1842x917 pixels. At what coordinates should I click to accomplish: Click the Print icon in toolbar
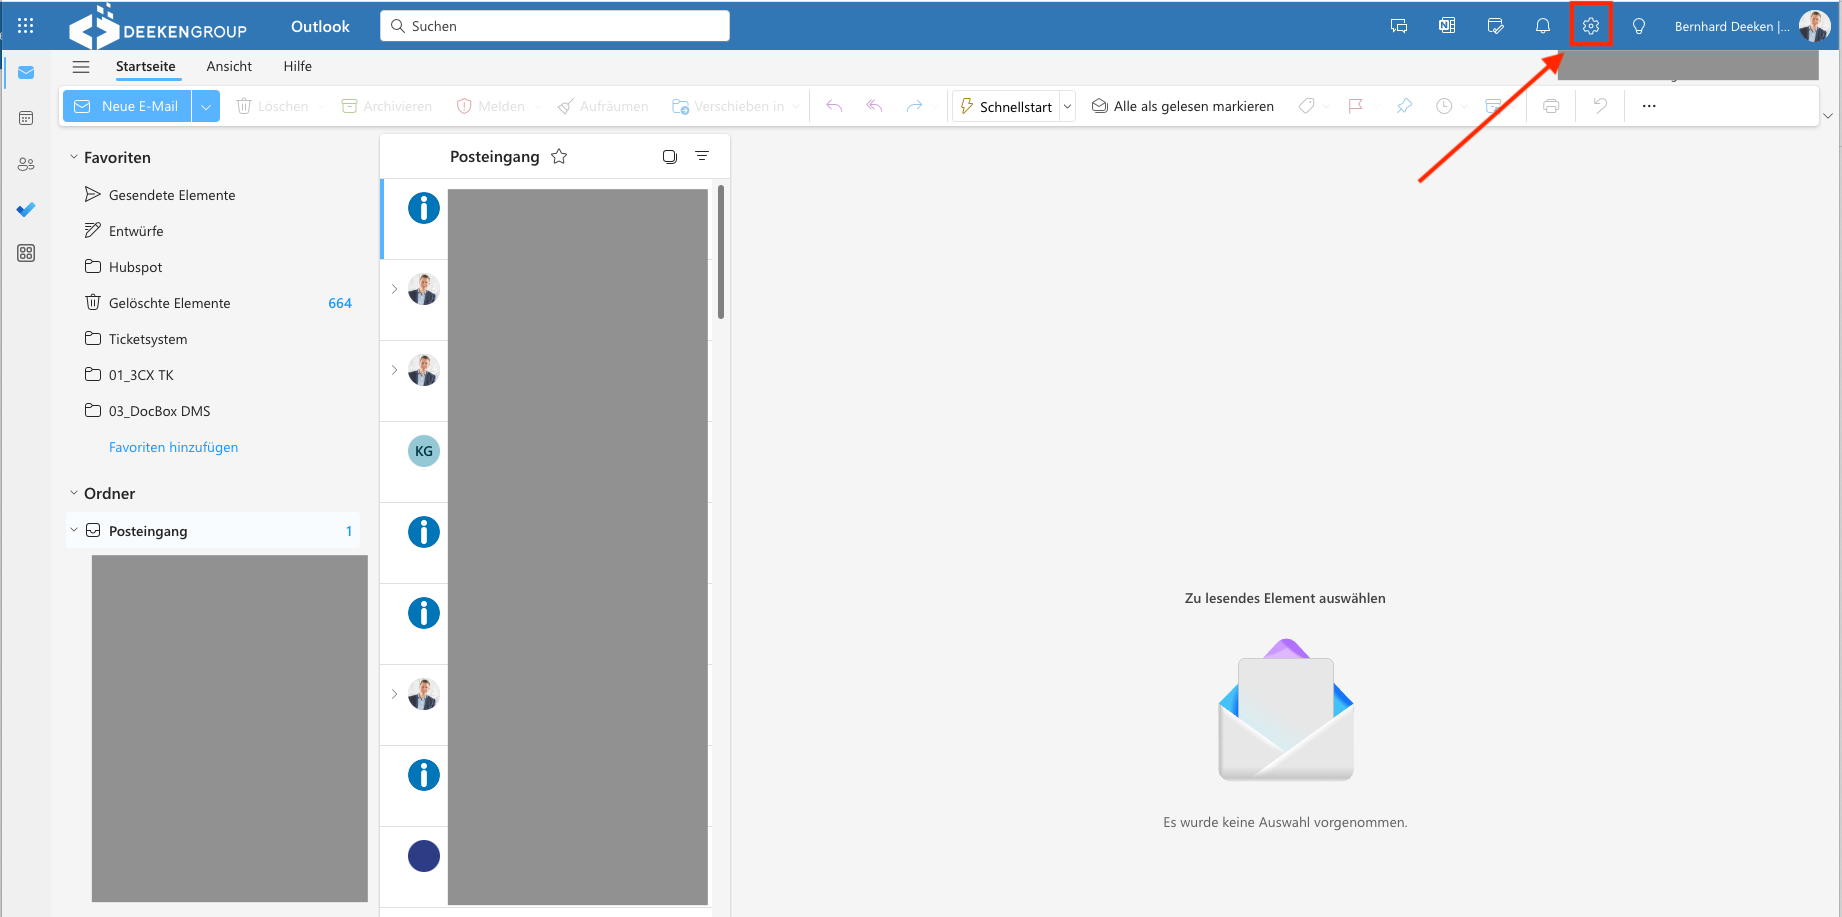pos(1551,106)
